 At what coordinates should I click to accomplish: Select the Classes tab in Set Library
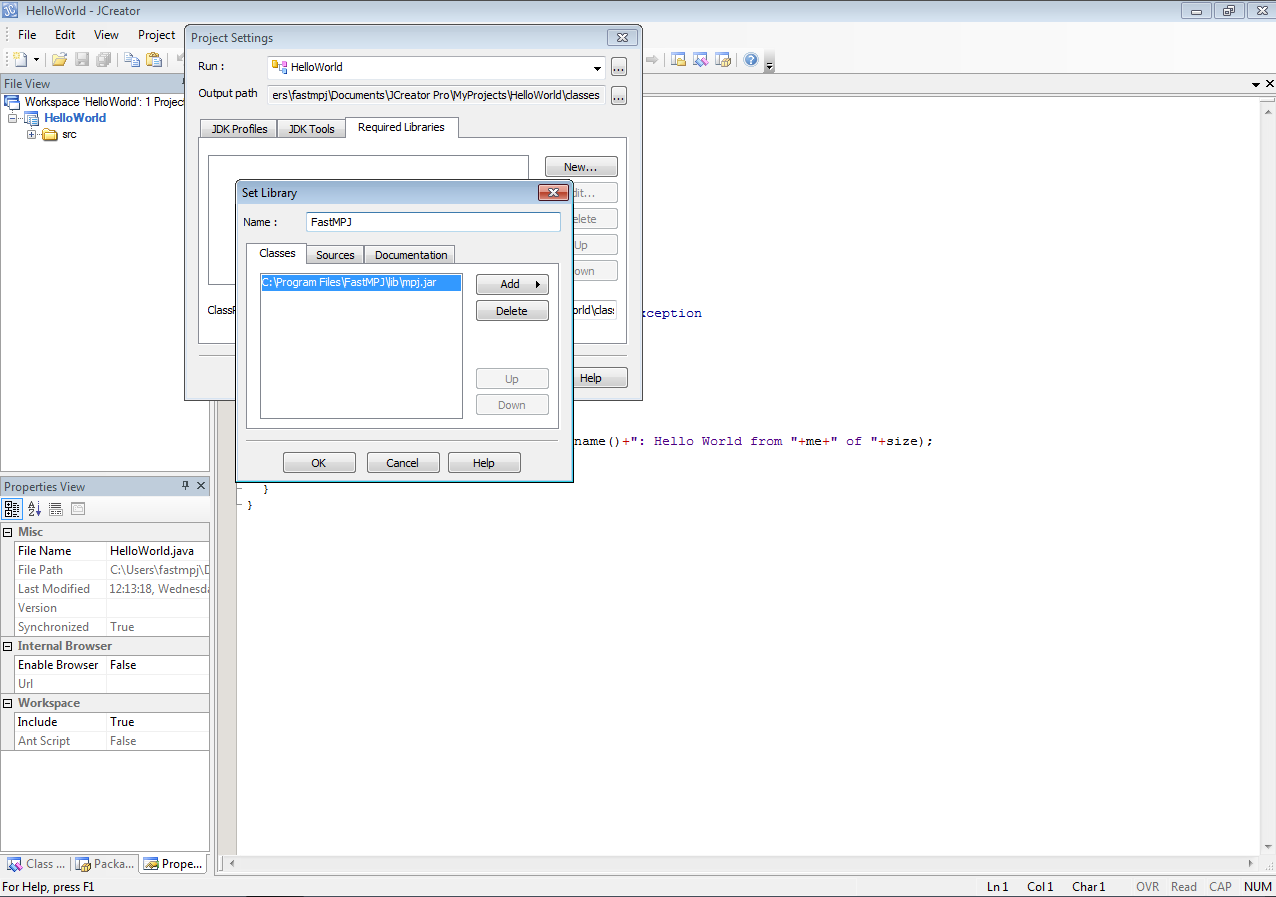pos(277,253)
